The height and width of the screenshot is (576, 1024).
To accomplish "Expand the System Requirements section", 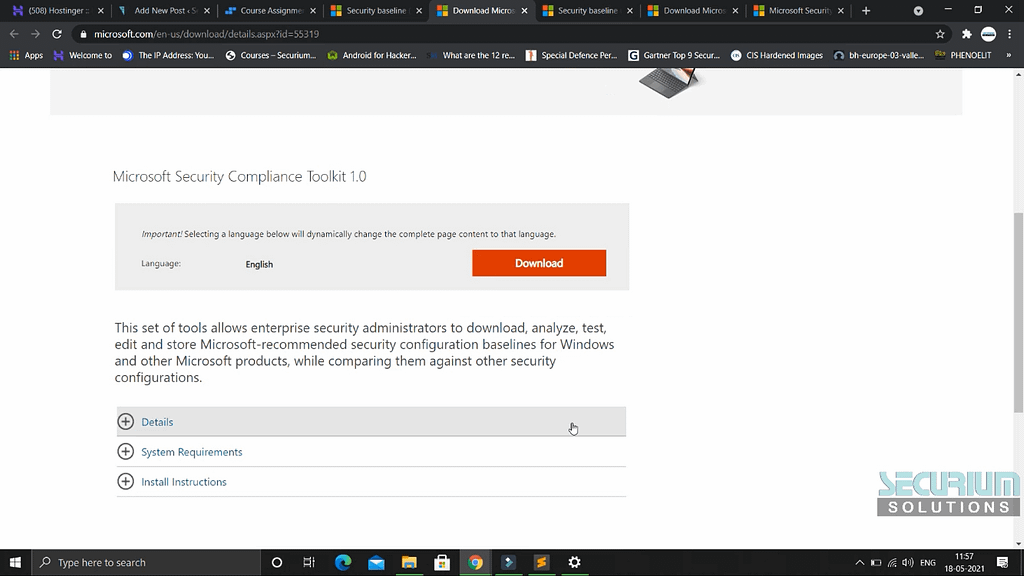I will coord(371,452).
